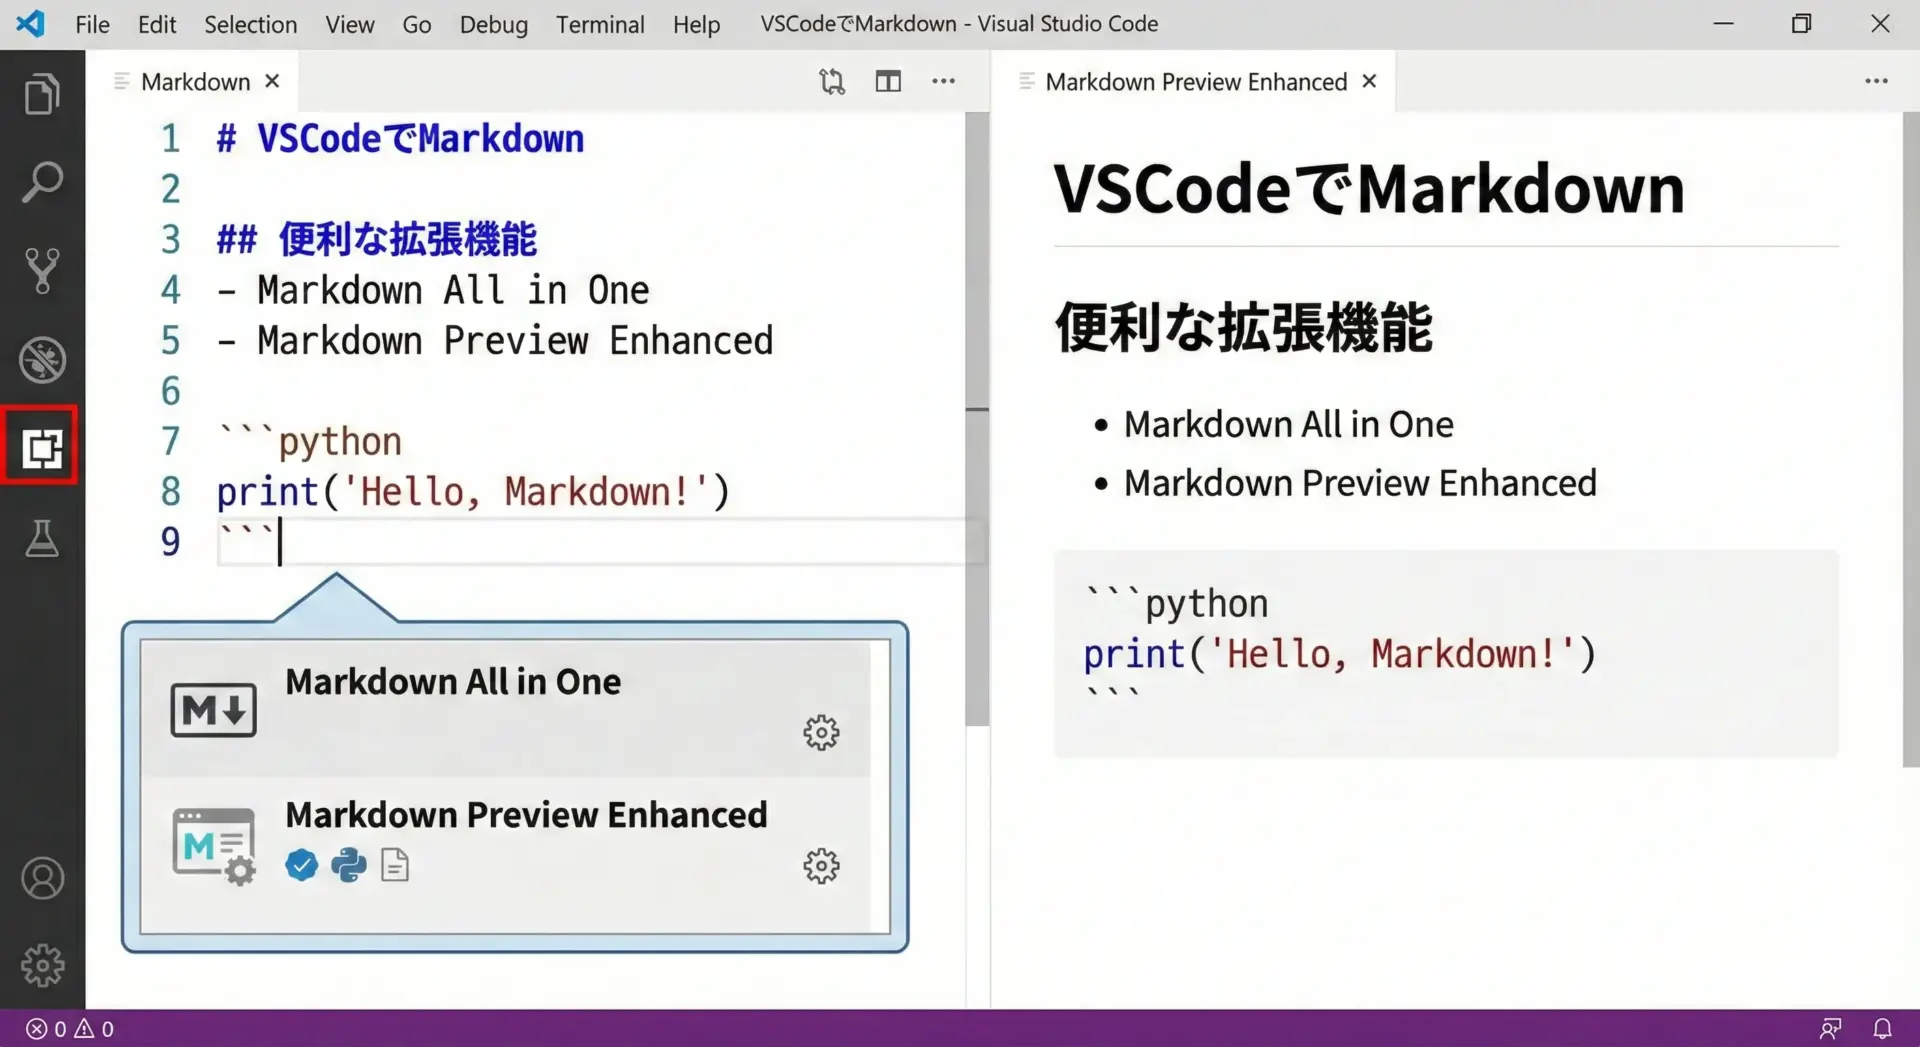This screenshot has height=1047, width=1920.
Task: Open the Search view in activity bar
Action: coord(42,183)
